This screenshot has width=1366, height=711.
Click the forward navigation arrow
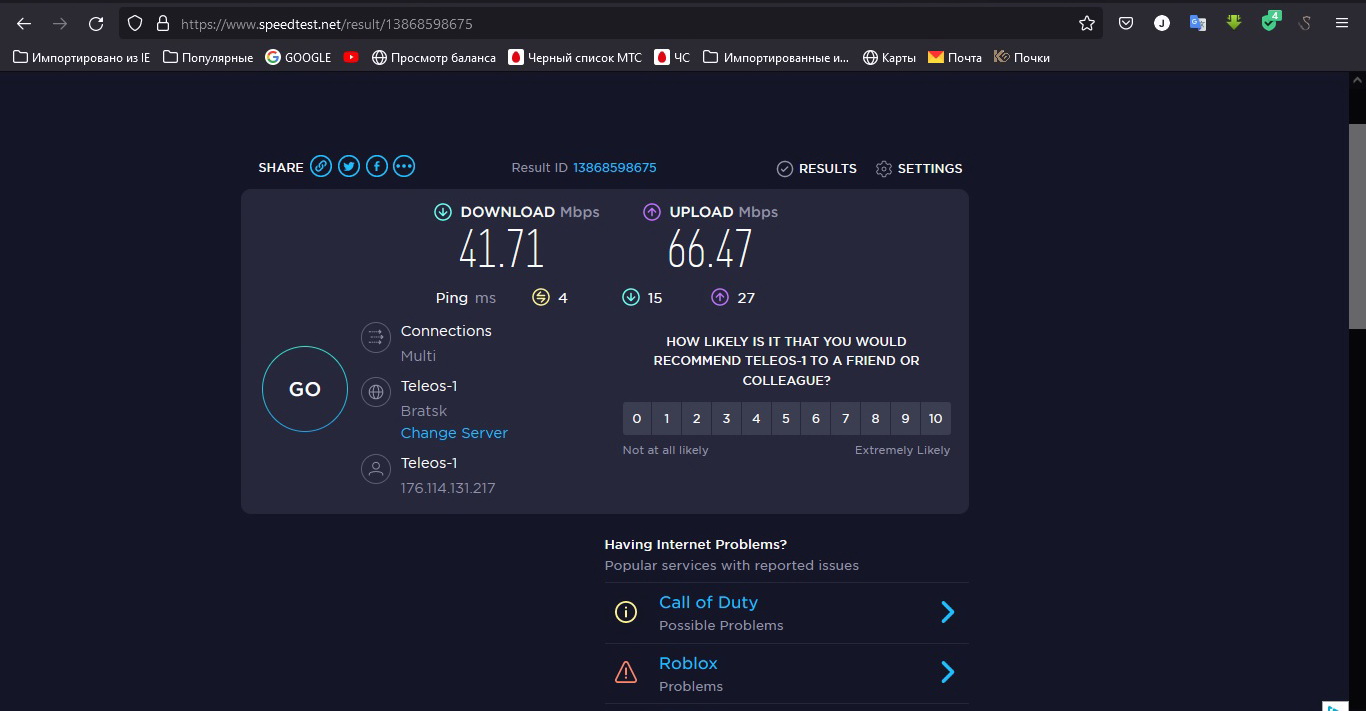[x=60, y=23]
